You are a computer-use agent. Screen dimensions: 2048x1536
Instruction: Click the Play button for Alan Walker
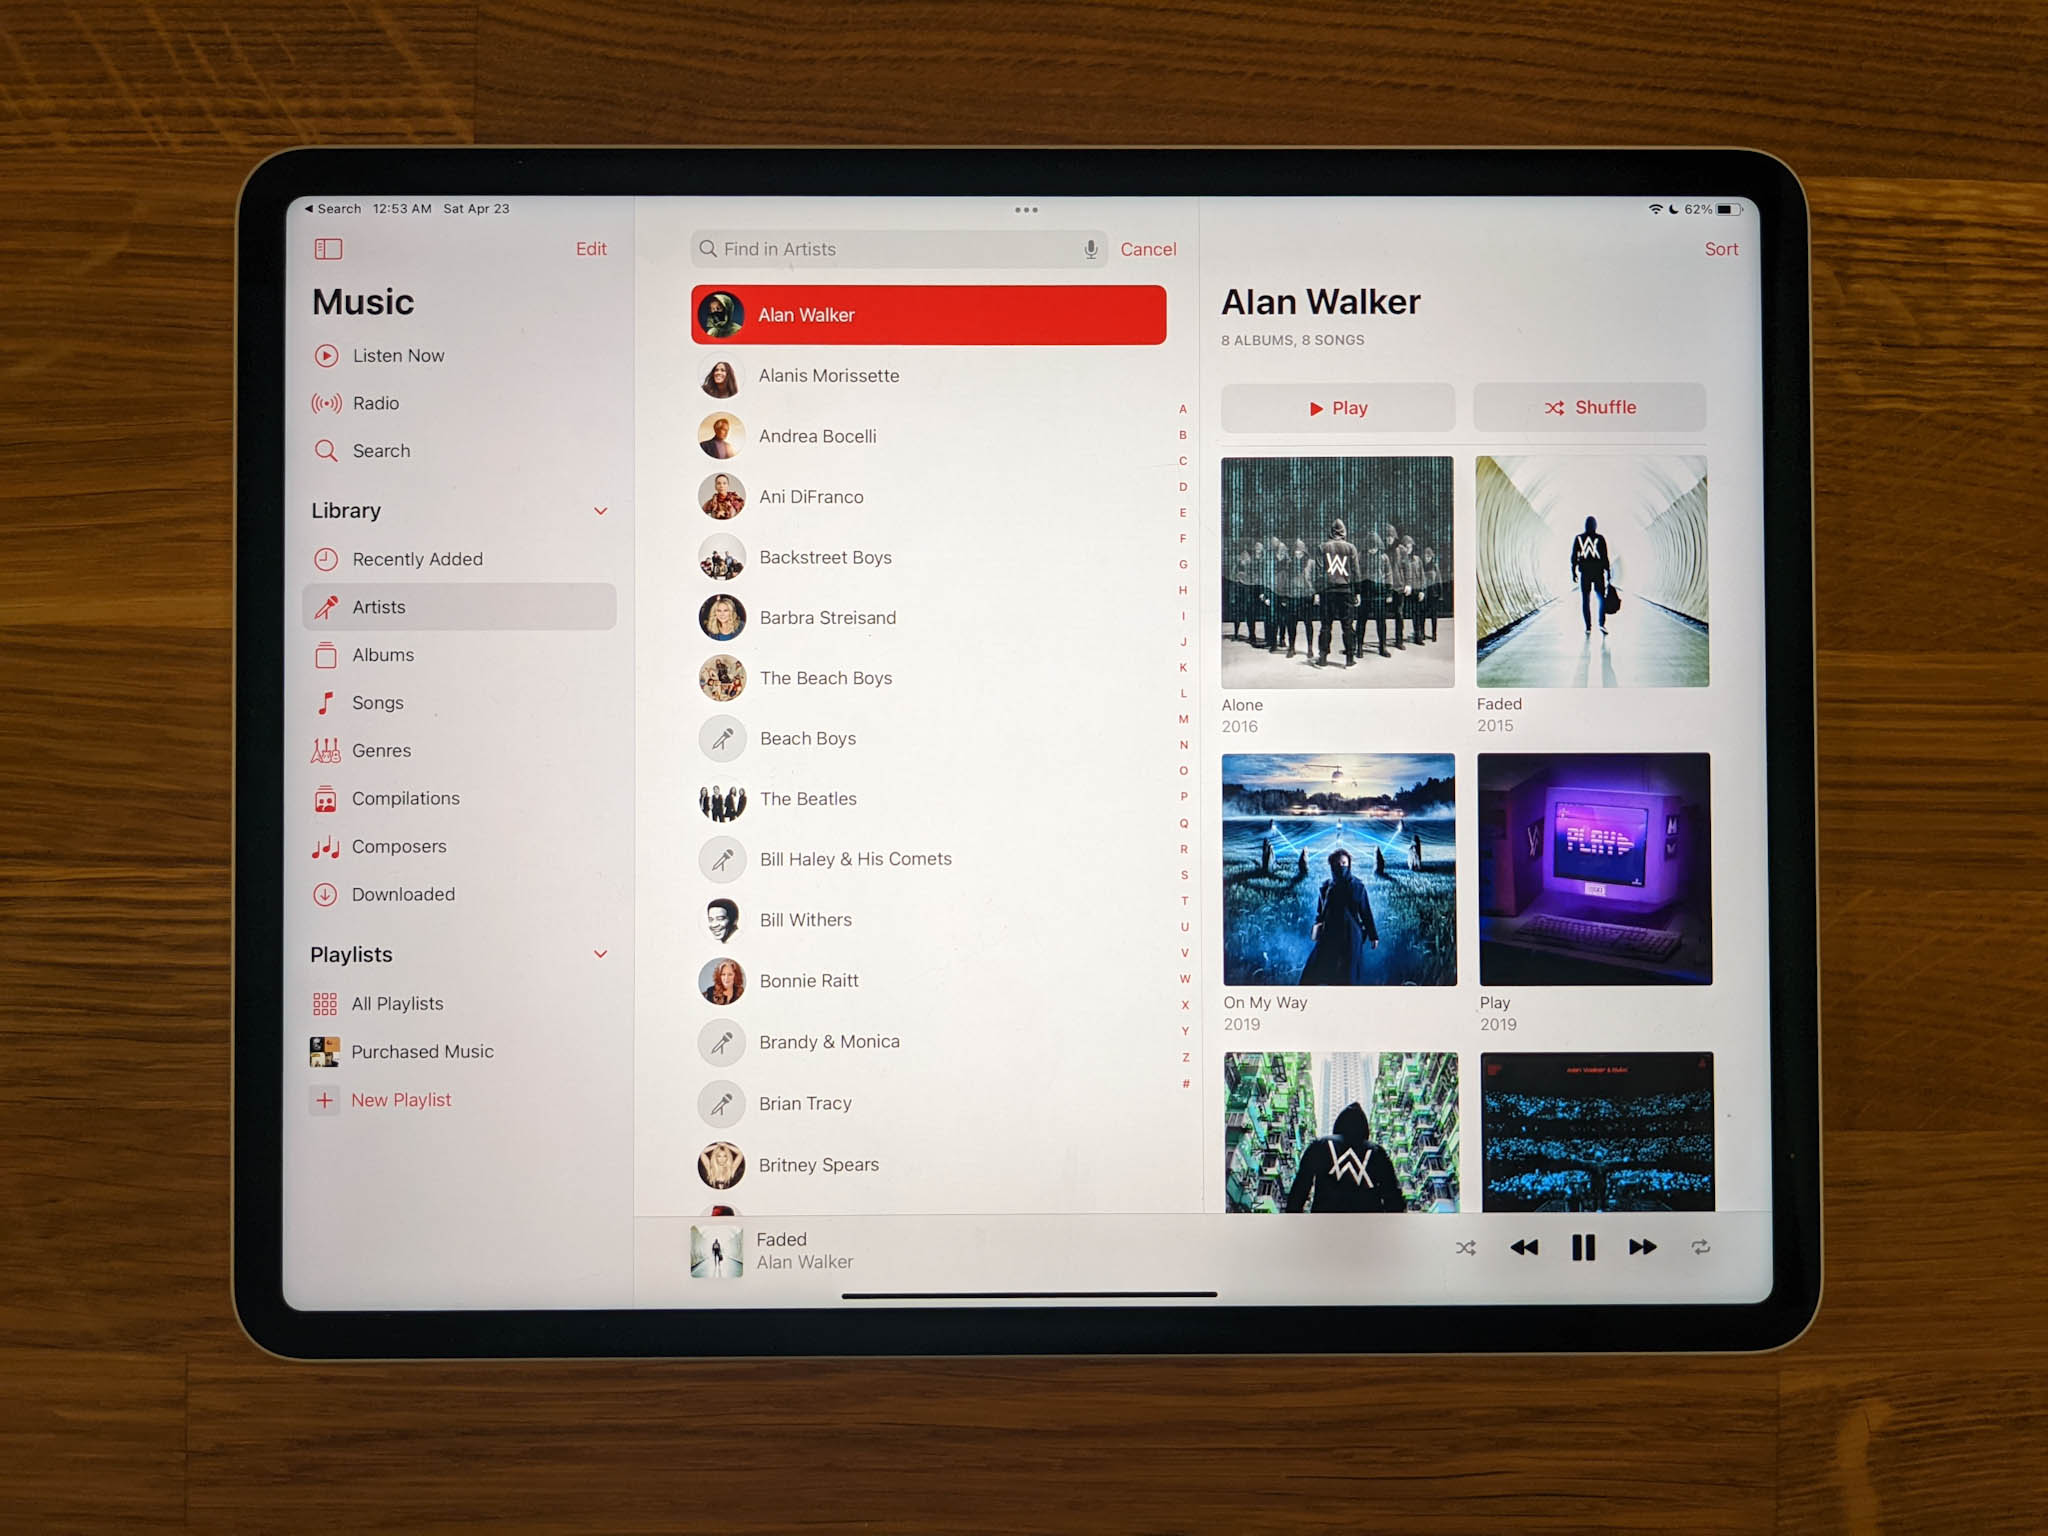[x=1337, y=408]
